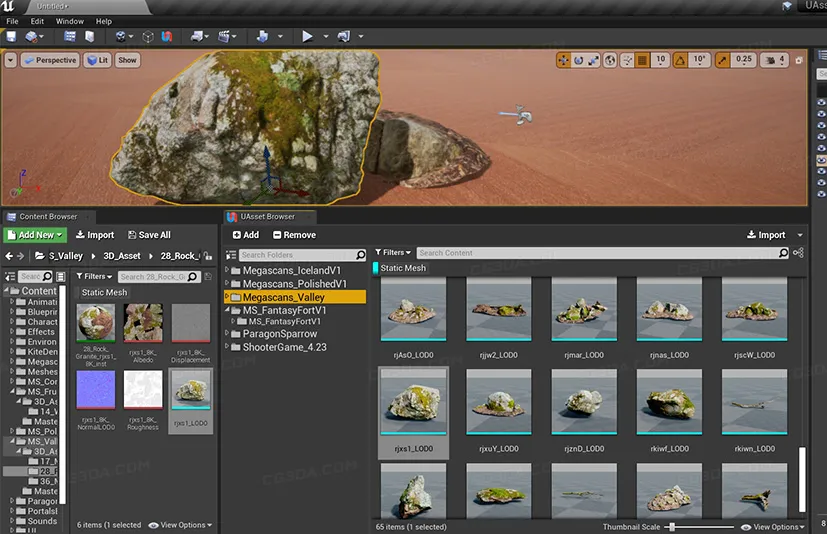Click the Build toolbar icon
The height and width of the screenshot is (534, 827).
(262, 36)
